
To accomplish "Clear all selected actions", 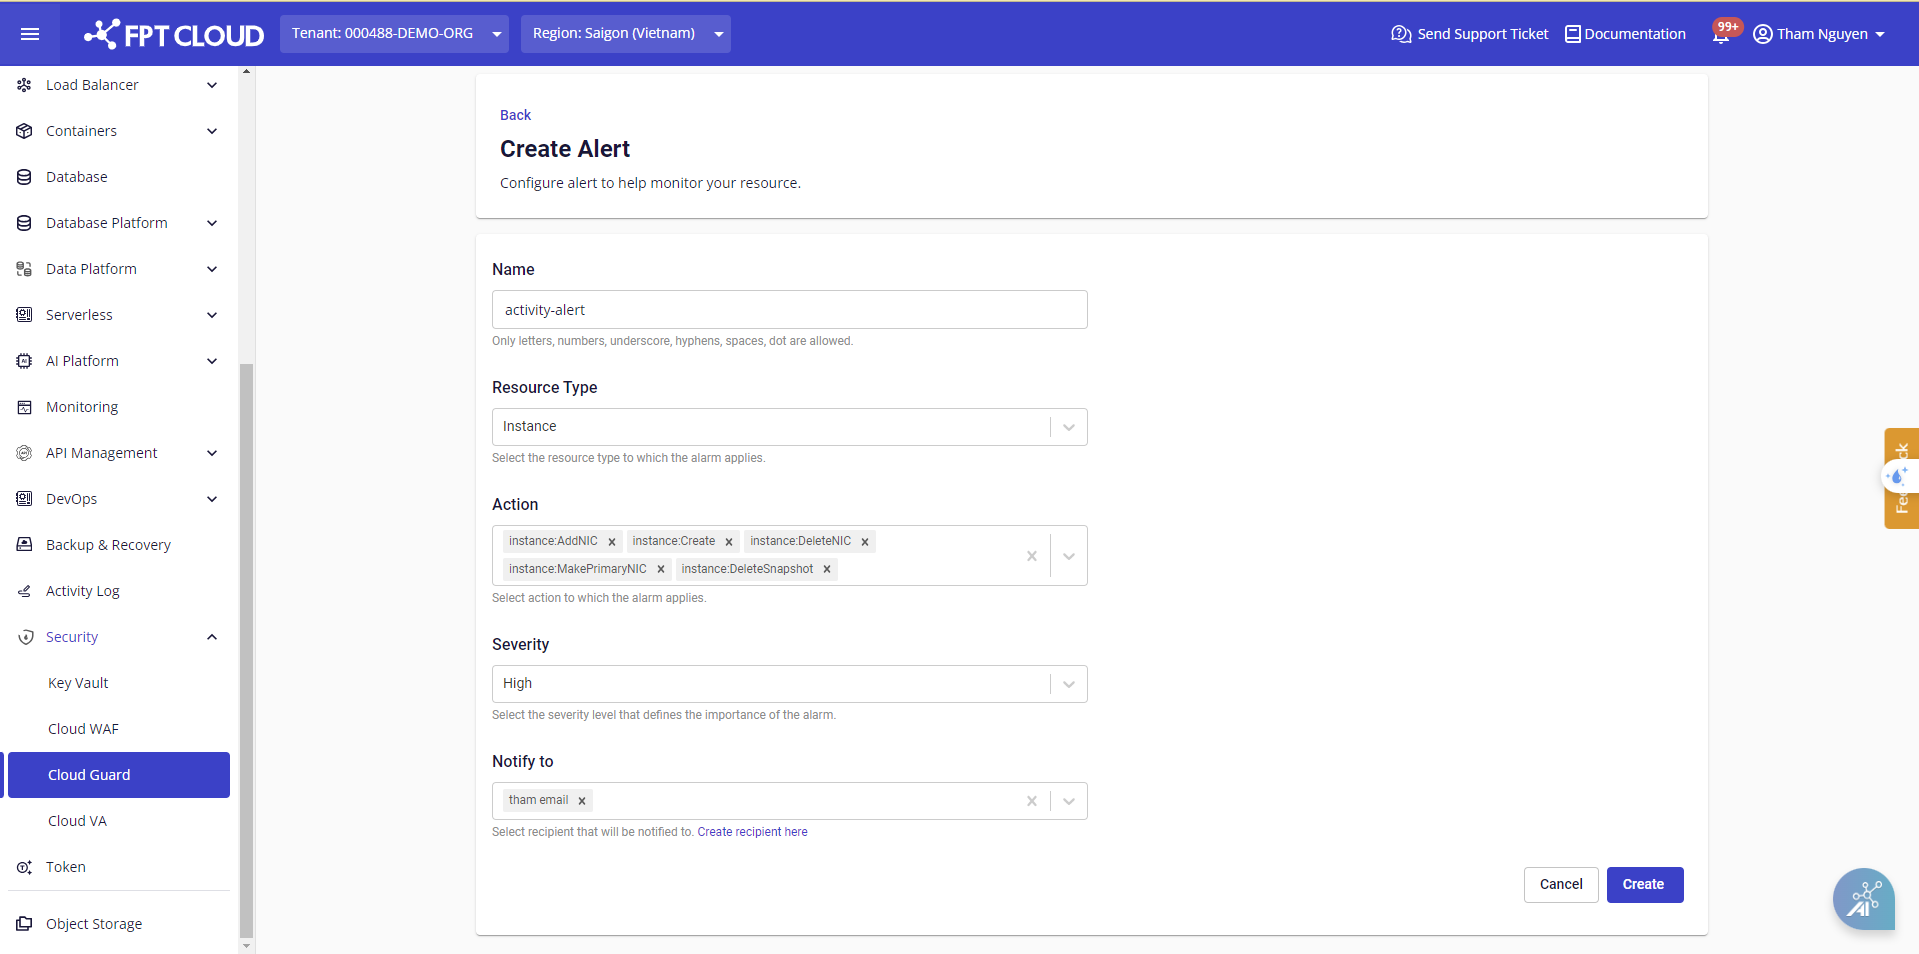I will (1031, 556).
